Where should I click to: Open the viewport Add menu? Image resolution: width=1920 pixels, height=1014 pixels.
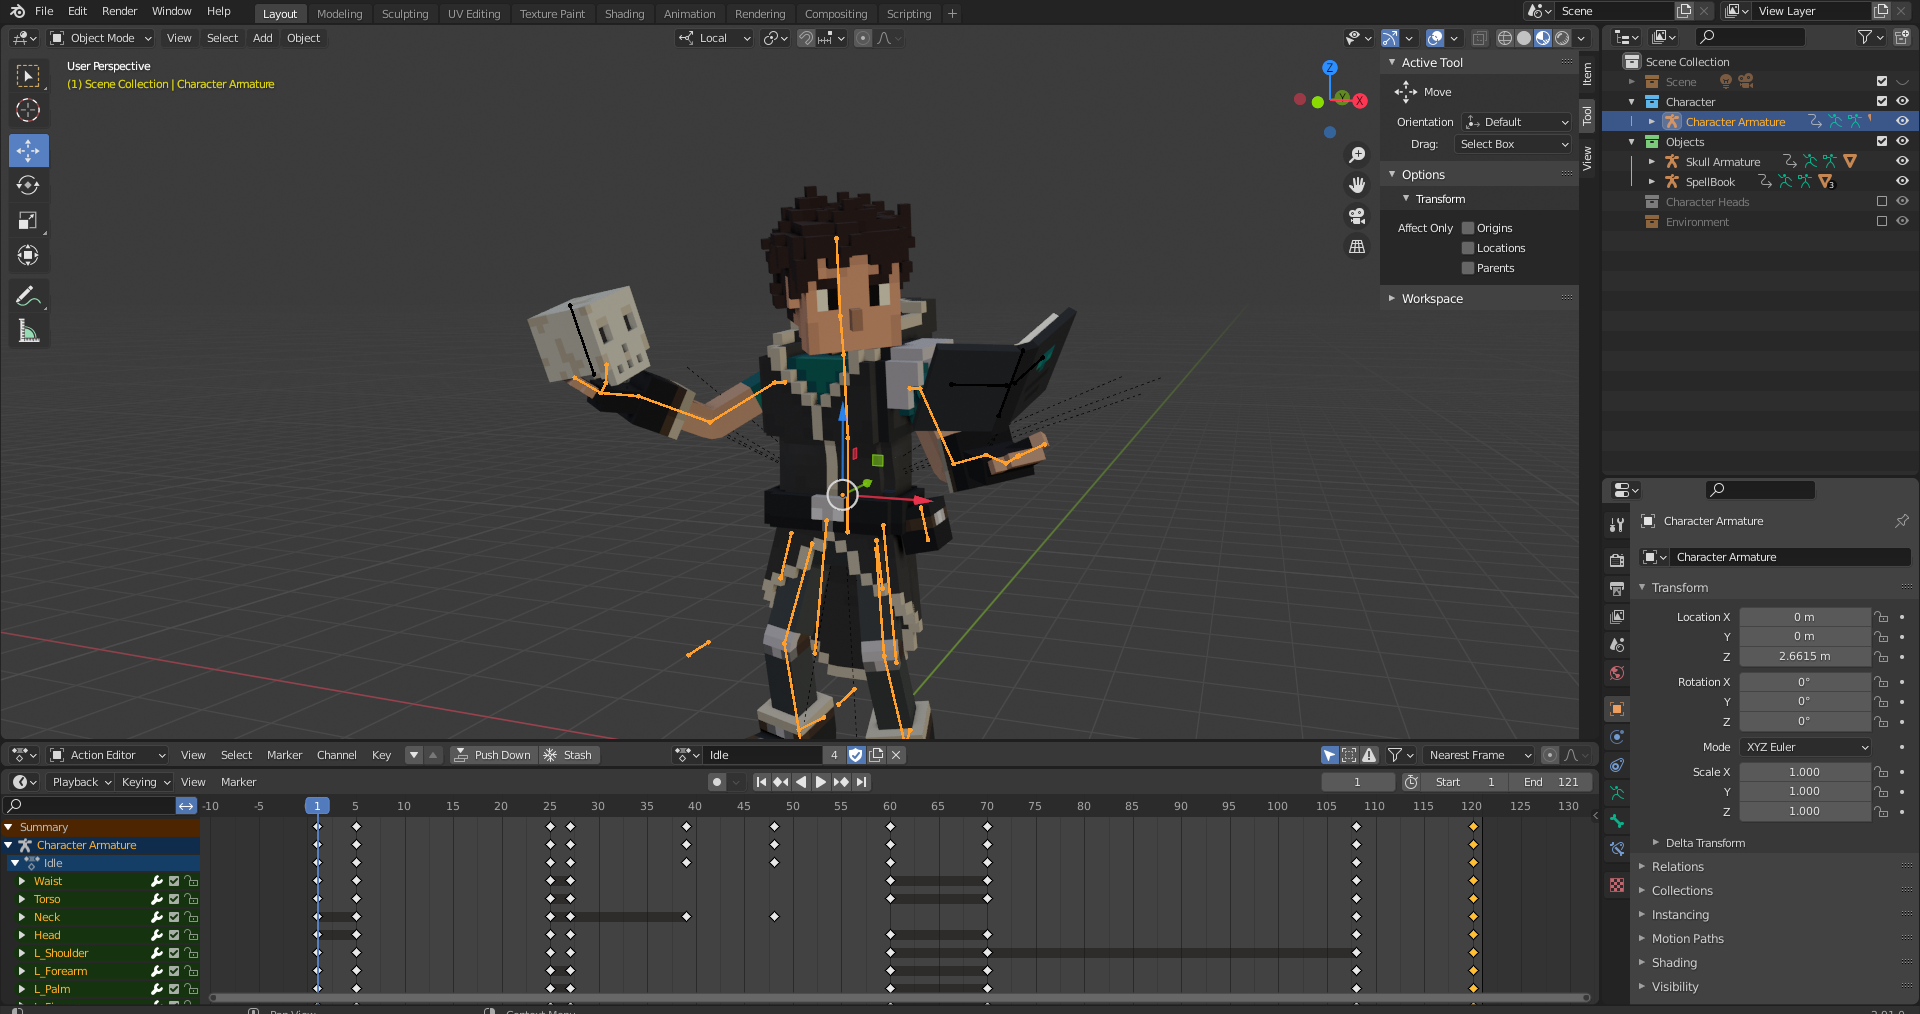click(262, 38)
